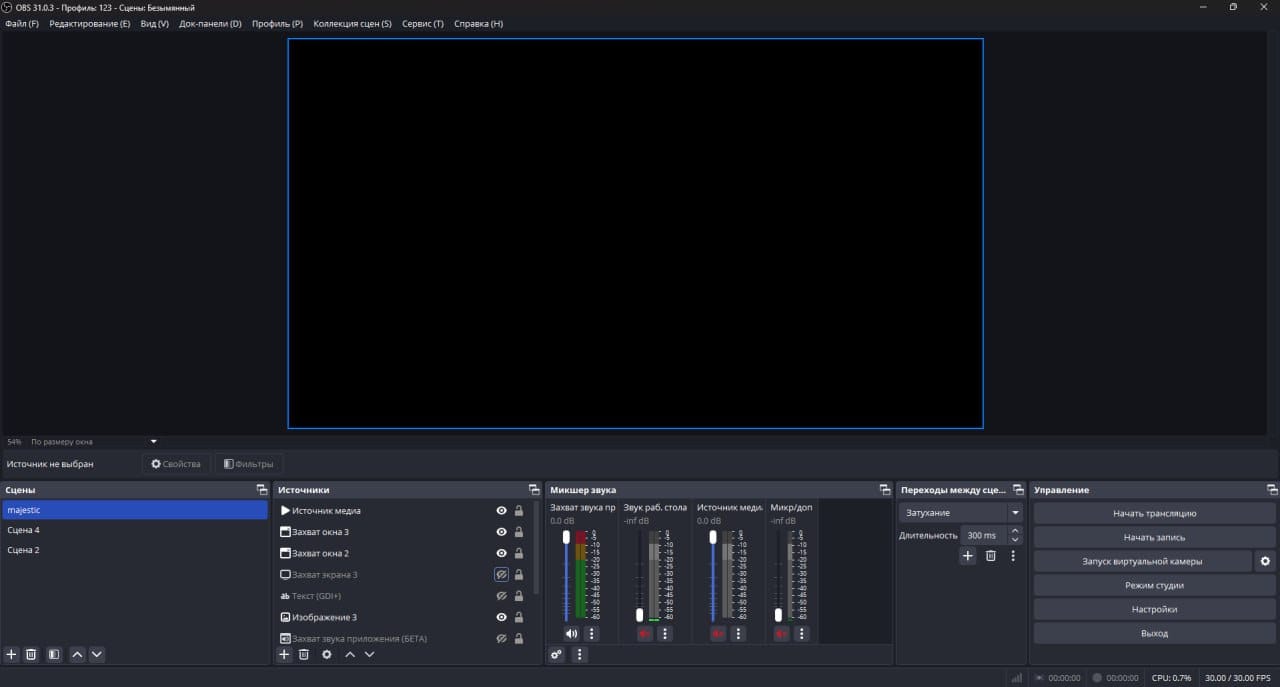This screenshot has height=687, width=1280.
Task: Open source properties gear in Источники toolbar
Action: point(327,654)
